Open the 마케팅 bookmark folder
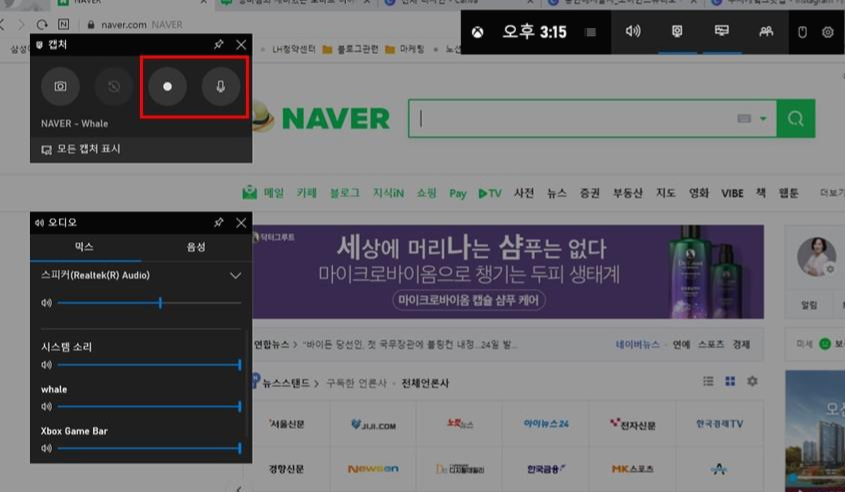 pyautogui.click(x=405, y=50)
